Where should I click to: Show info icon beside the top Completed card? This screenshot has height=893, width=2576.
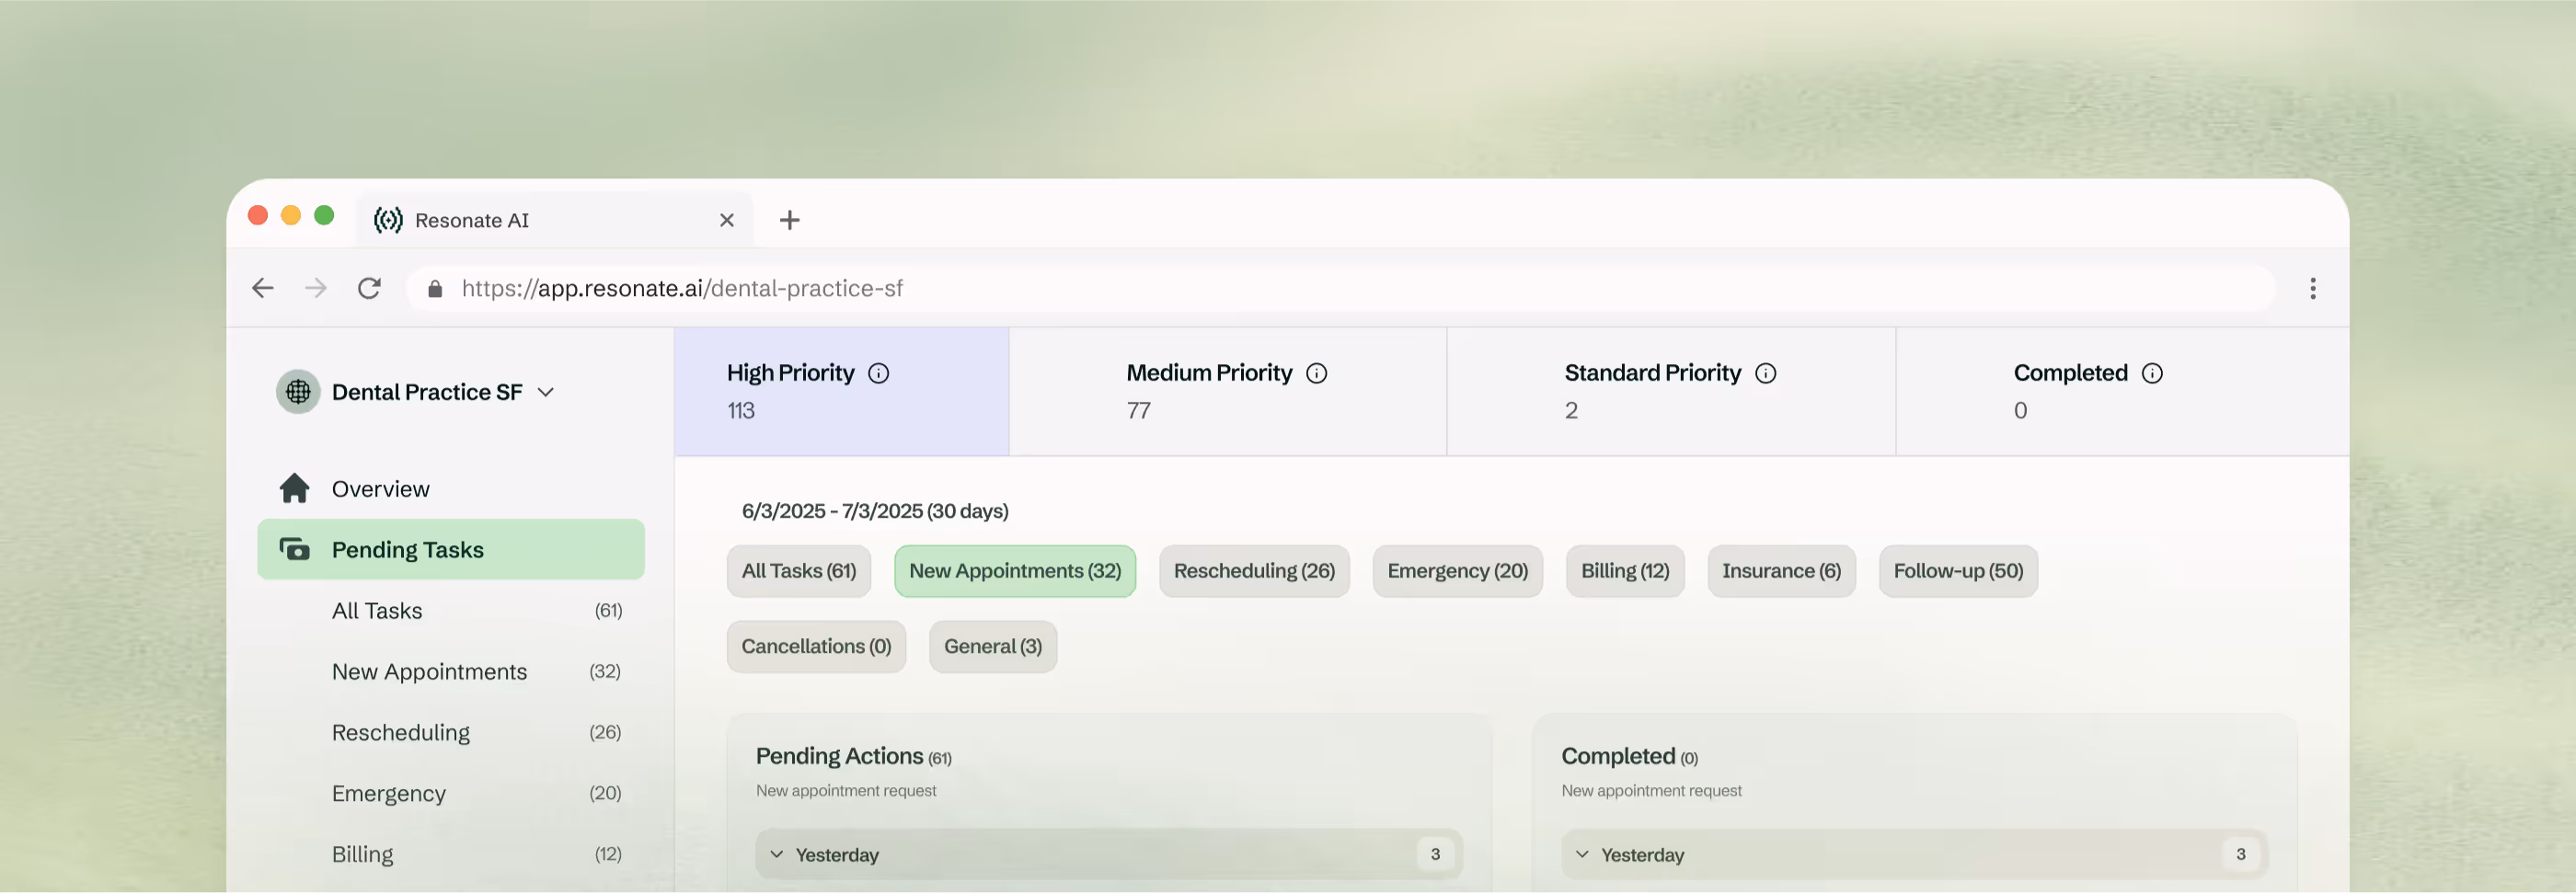click(x=2152, y=373)
